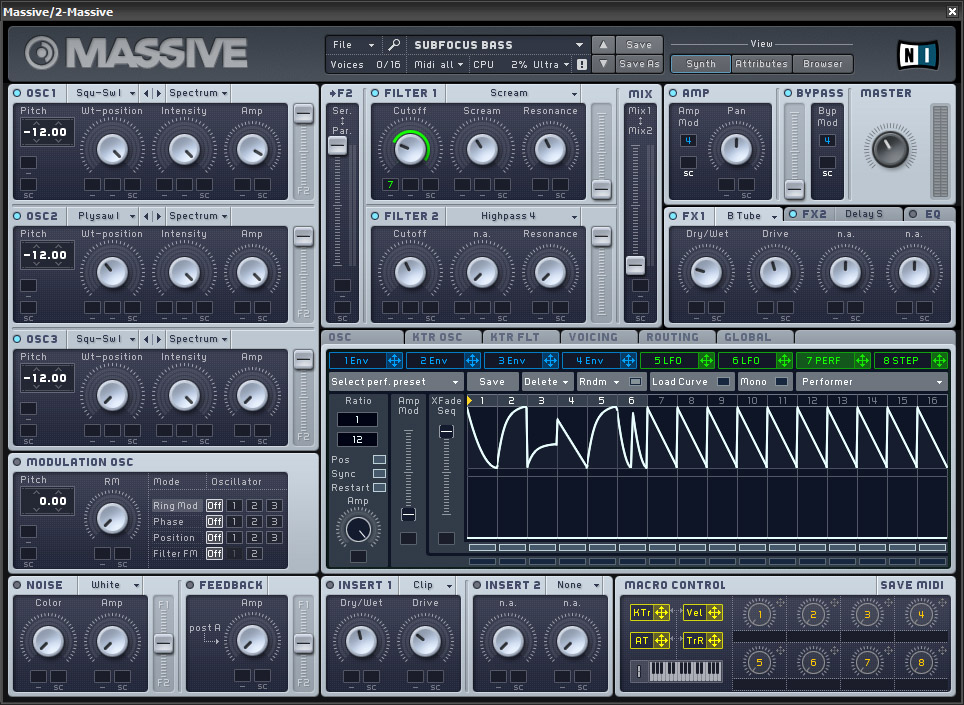This screenshot has width=964, height=705.
Task: Click Save in performer toolbar
Action: [492, 382]
